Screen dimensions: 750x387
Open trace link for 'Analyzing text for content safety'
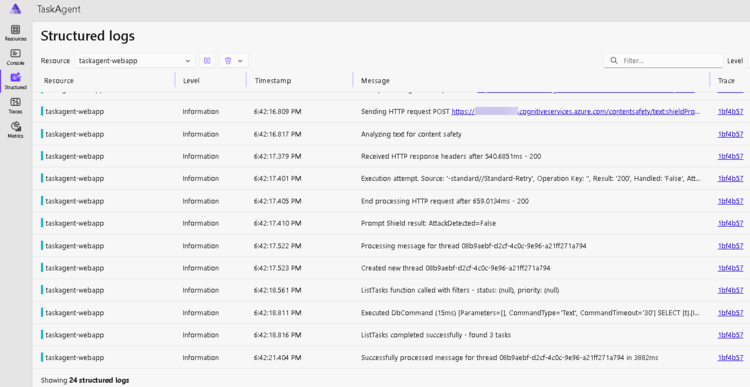tap(730, 134)
